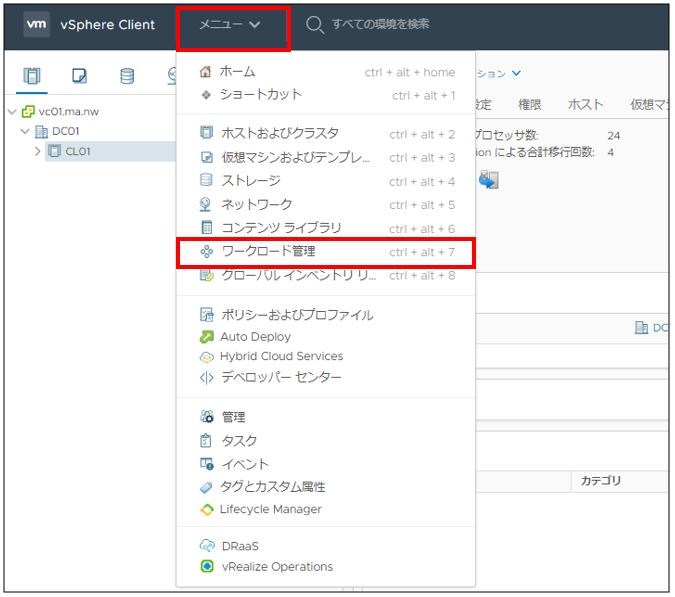Collapse the DC01 datacenter node

25,131
